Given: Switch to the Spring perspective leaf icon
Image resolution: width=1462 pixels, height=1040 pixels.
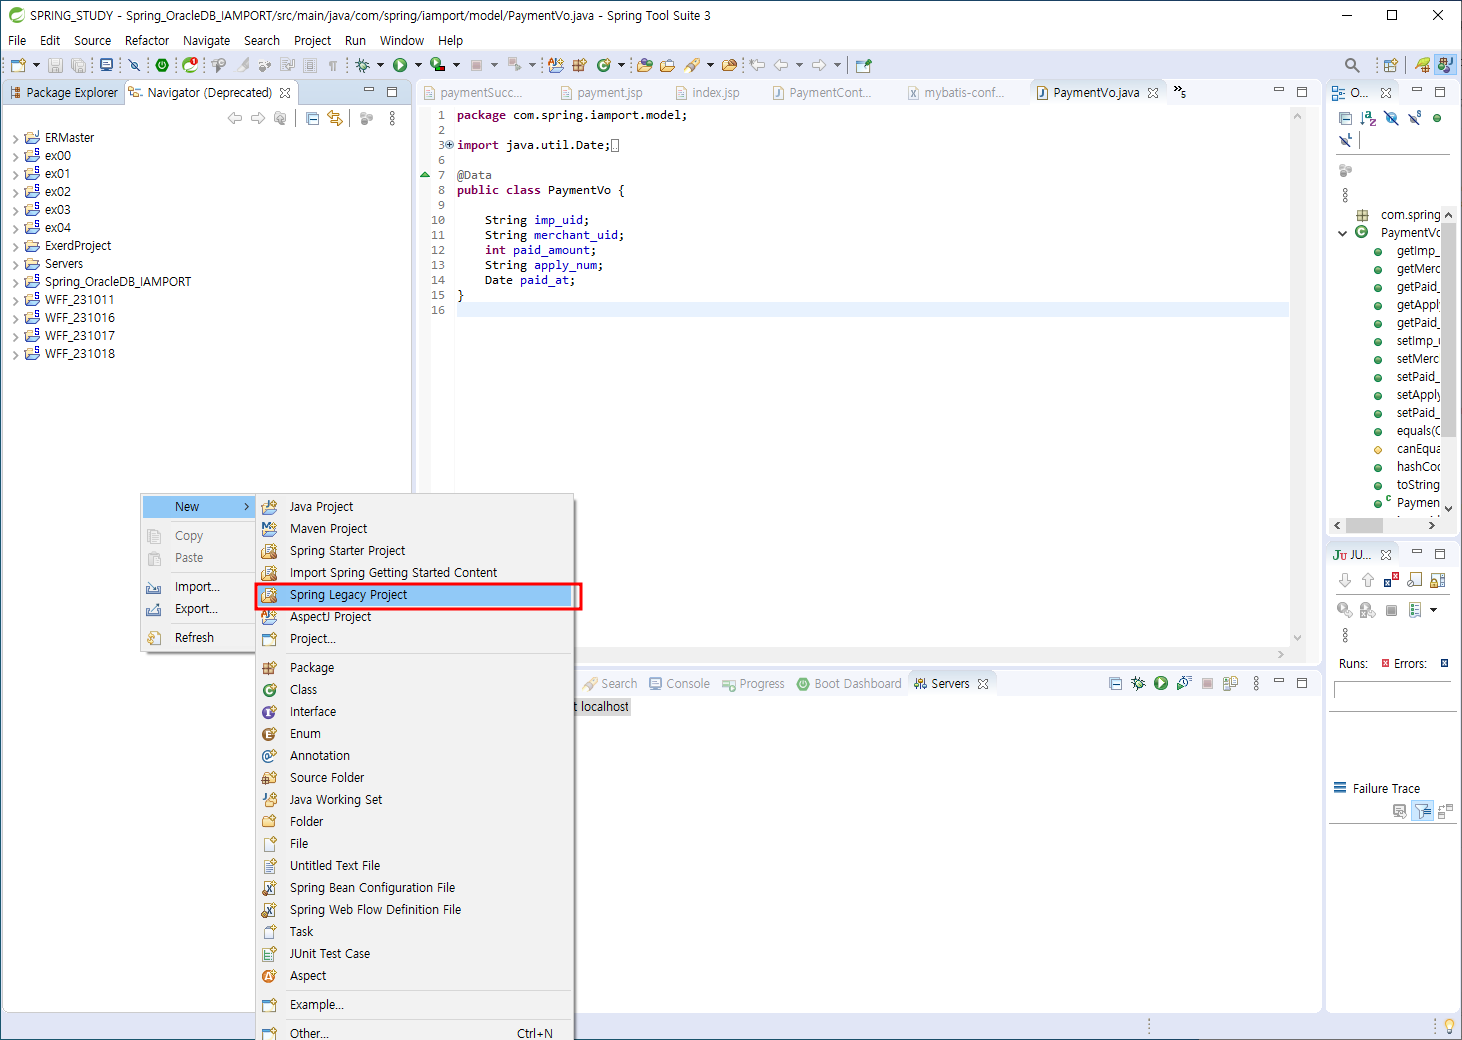Looking at the screenshot, I should (1422, 65).
